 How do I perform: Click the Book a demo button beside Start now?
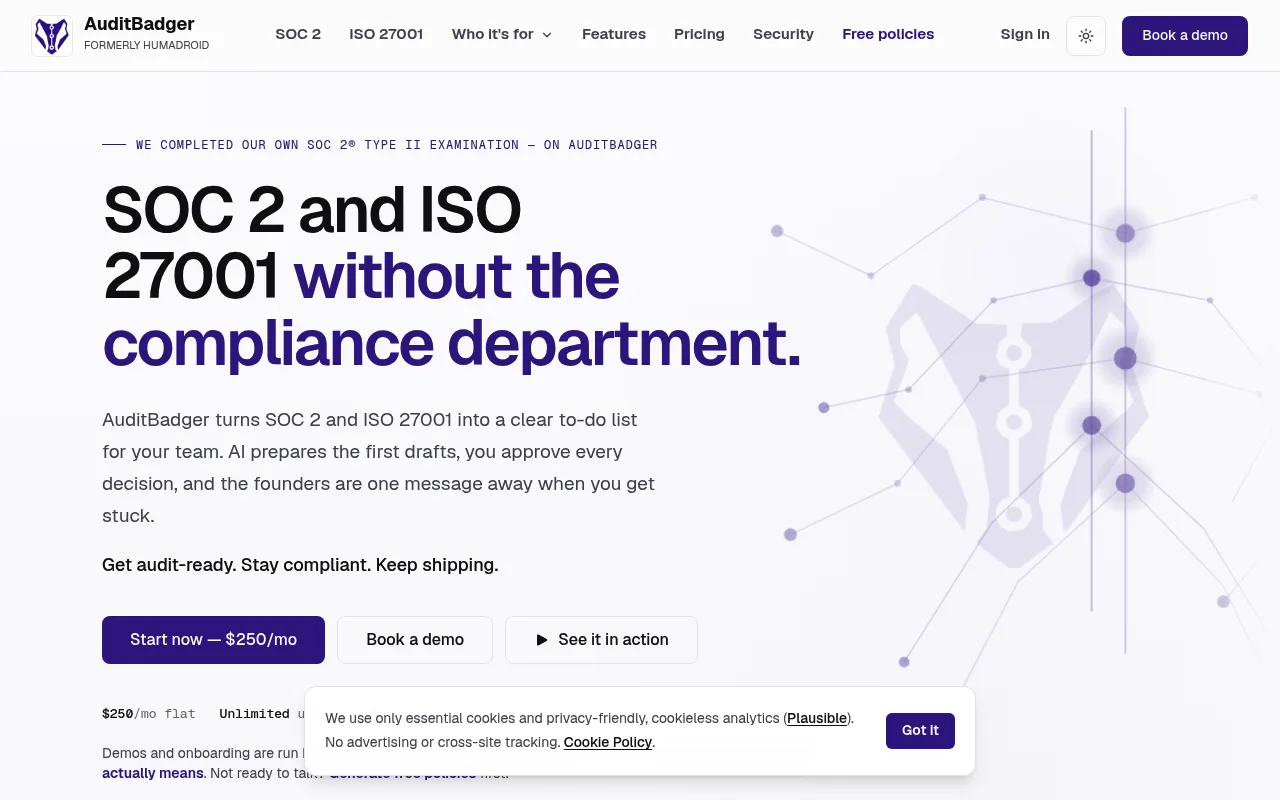click(x=415, y=640)
